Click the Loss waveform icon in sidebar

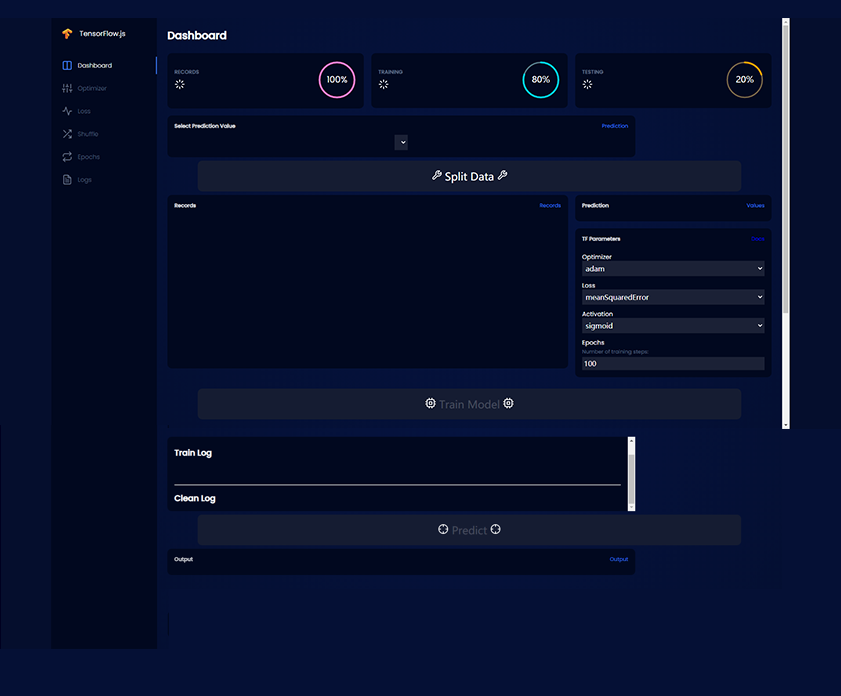pyautogui.click(x=67, y=111)
